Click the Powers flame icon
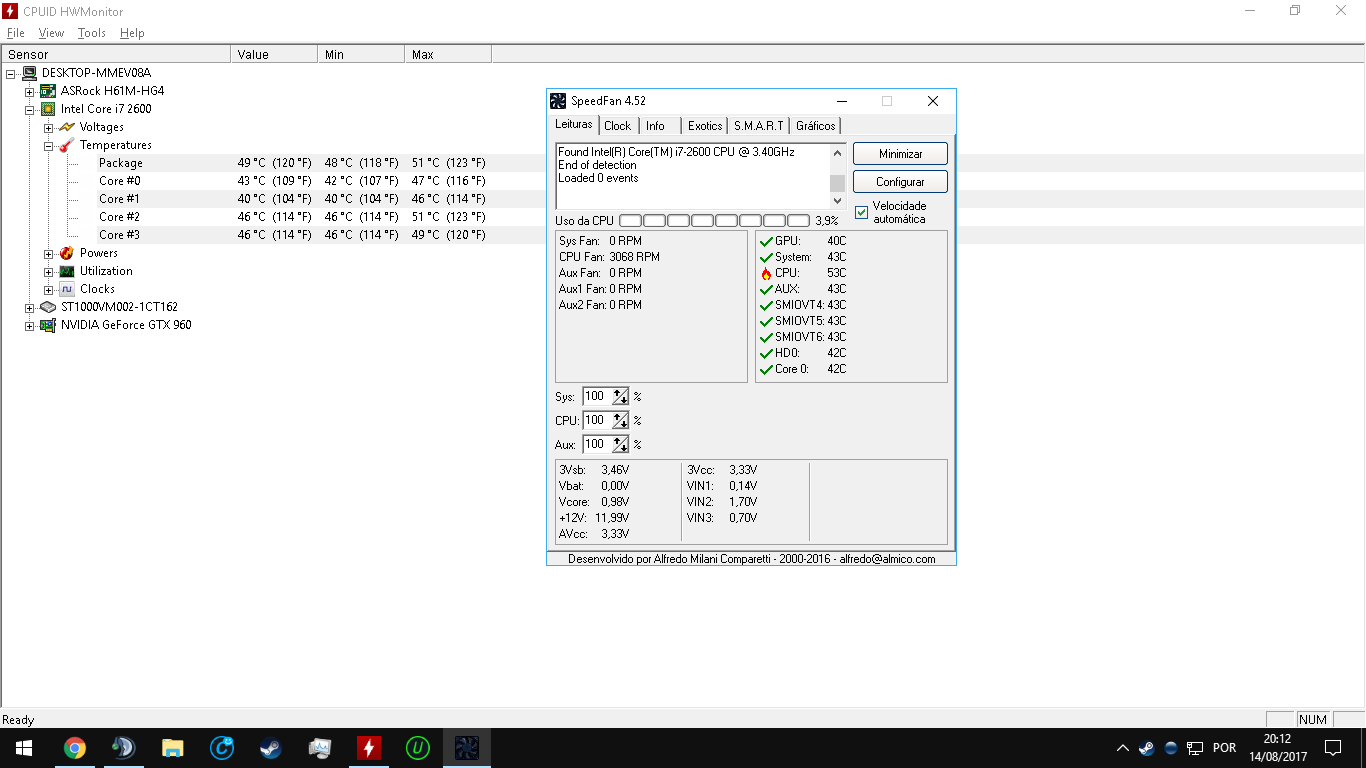This screenshot has height=768, width=1366. click(x=67, y=253)
